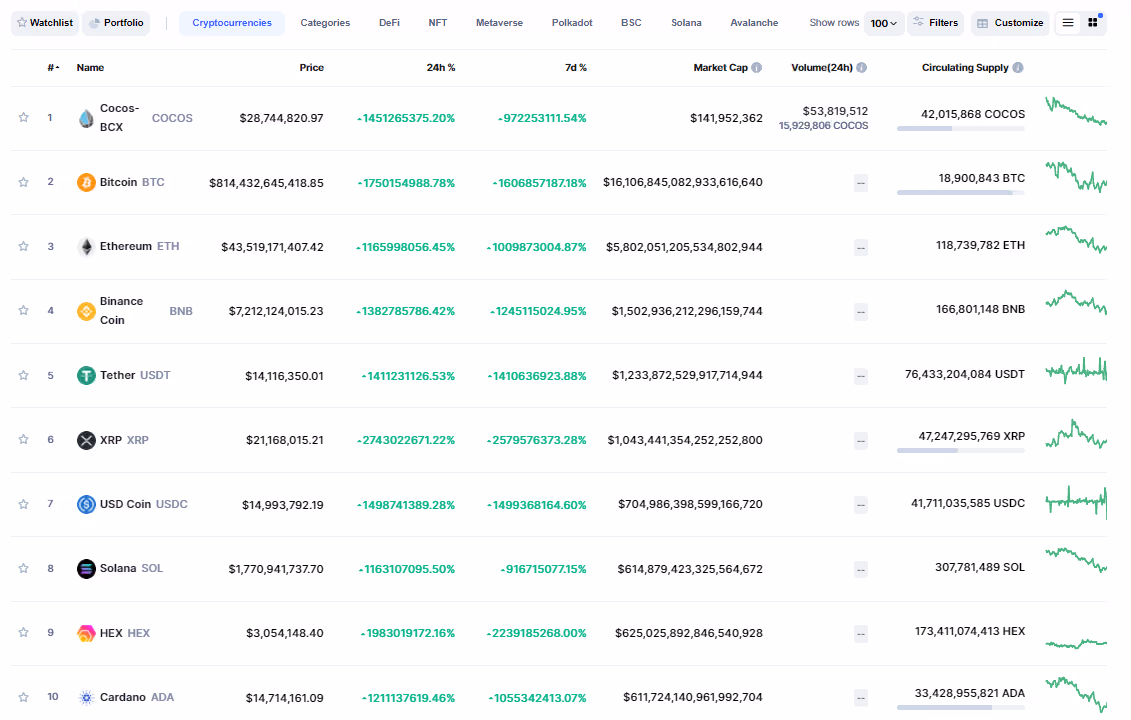Open the Show rows 100 dropdown
The height and width of the screenshot is (720, 1131).
[x=884, y=23]
